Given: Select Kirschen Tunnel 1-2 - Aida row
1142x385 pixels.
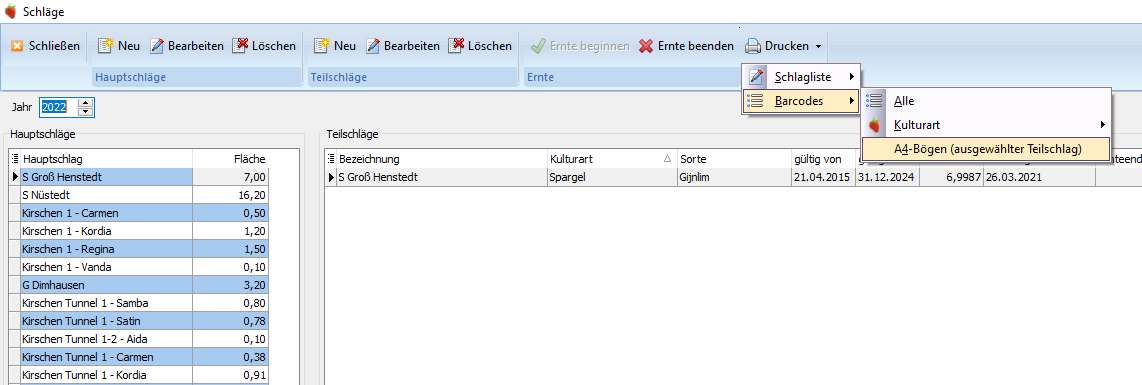Looking at the screenshot, I should 138,339.
